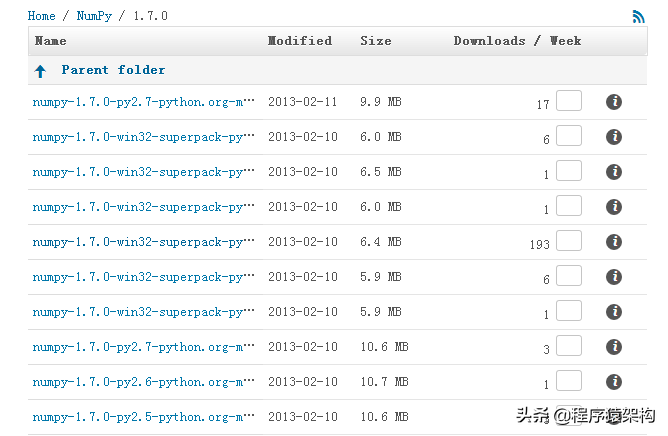Navigate to Parent folder

pos(113,70)
